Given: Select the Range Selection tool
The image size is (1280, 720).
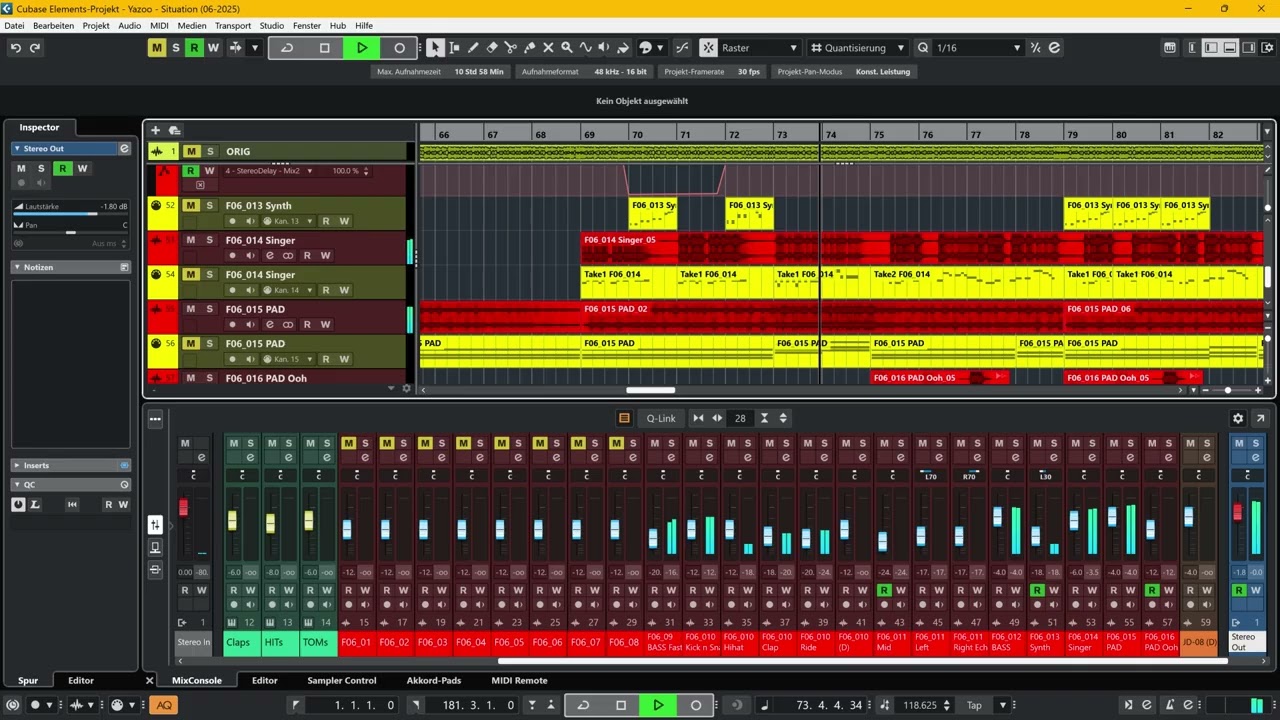Looking at the screenshot, I should point(454,48).
